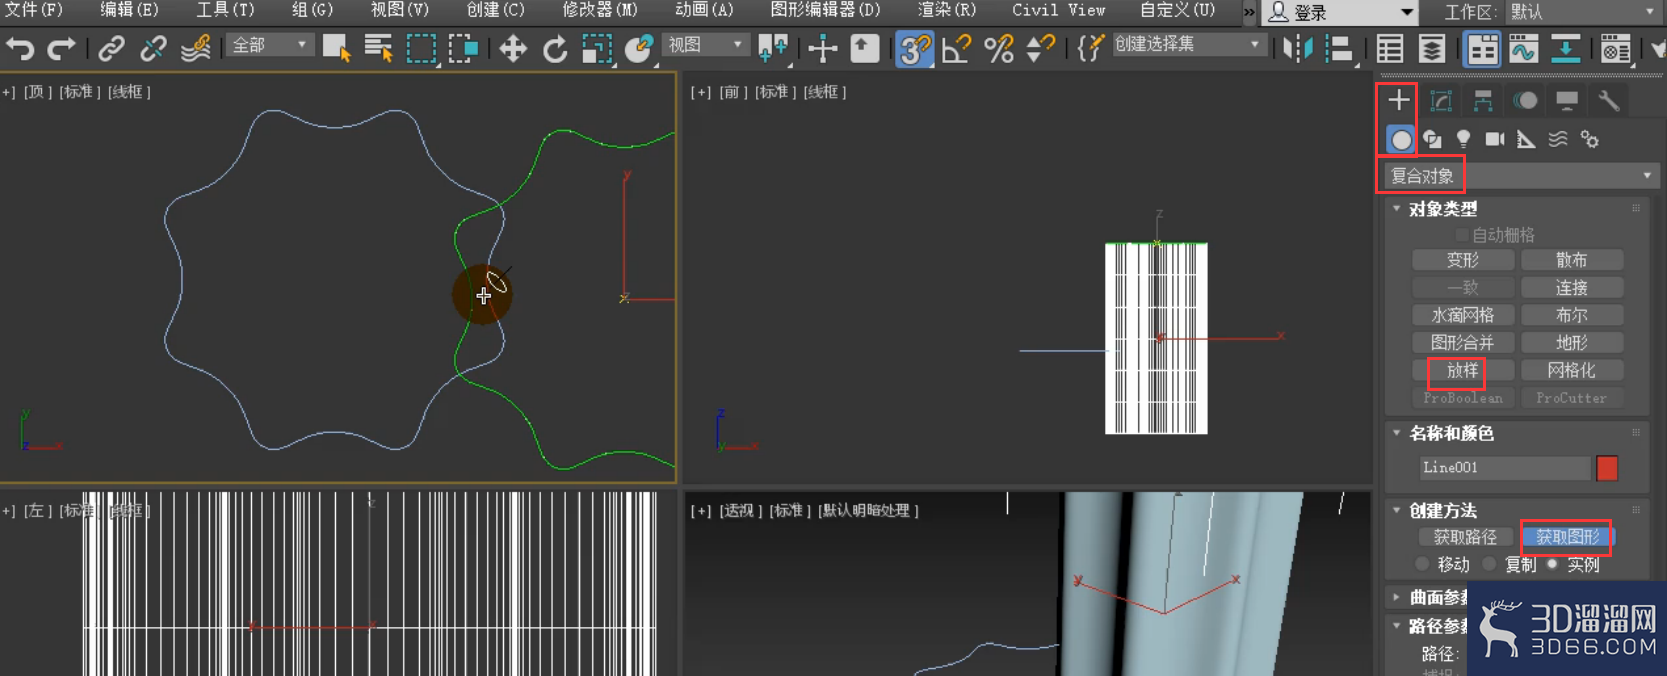The height and width of the screenshot is (676, 1667).
Task: Click the 散布 button
Action: click(x=1571, y=260)
